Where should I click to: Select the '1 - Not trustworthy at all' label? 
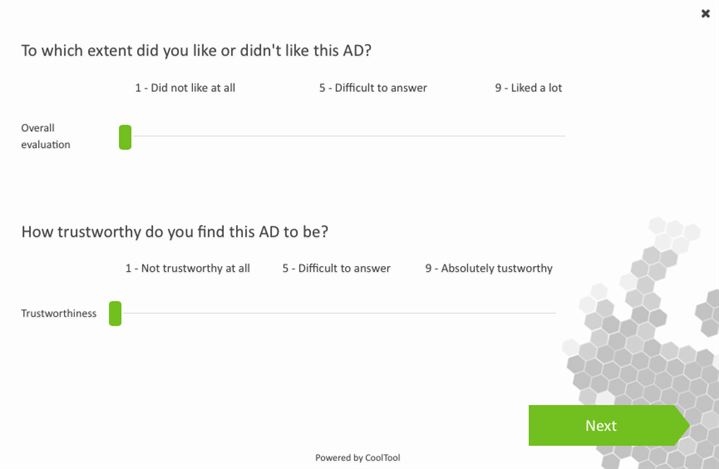point(187,268)
